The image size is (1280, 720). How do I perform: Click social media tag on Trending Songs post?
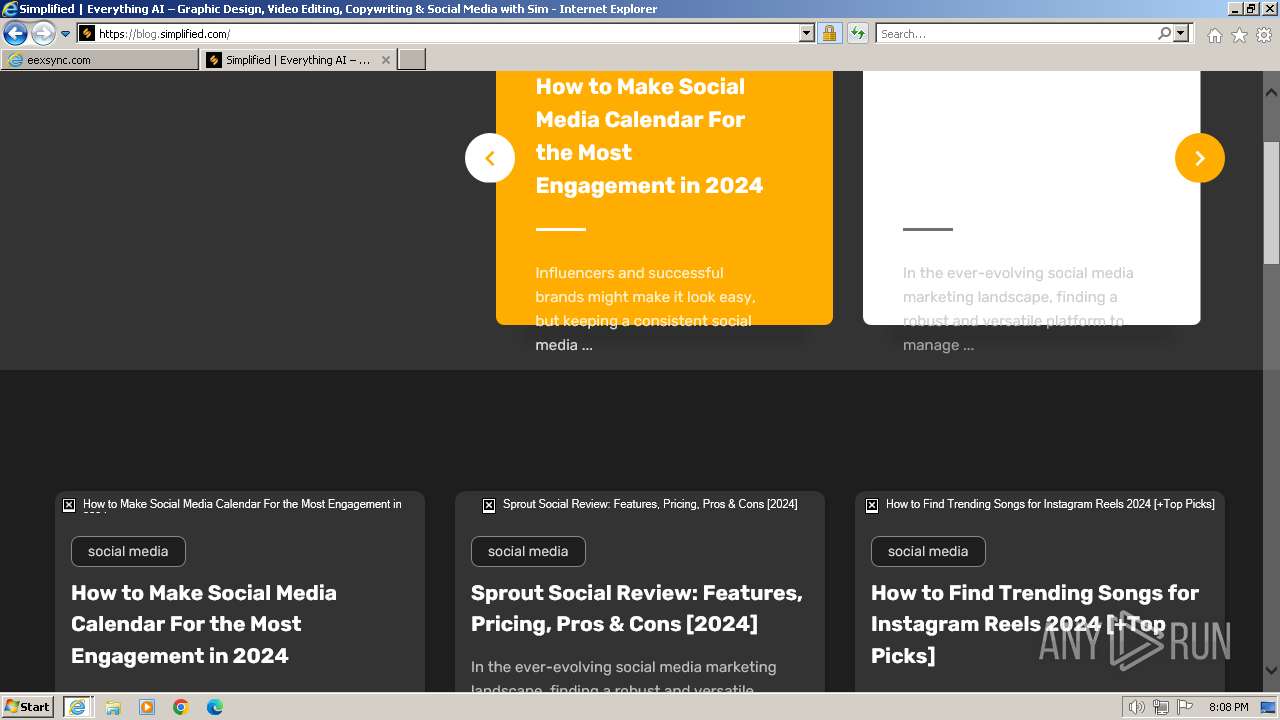point(928,551)
